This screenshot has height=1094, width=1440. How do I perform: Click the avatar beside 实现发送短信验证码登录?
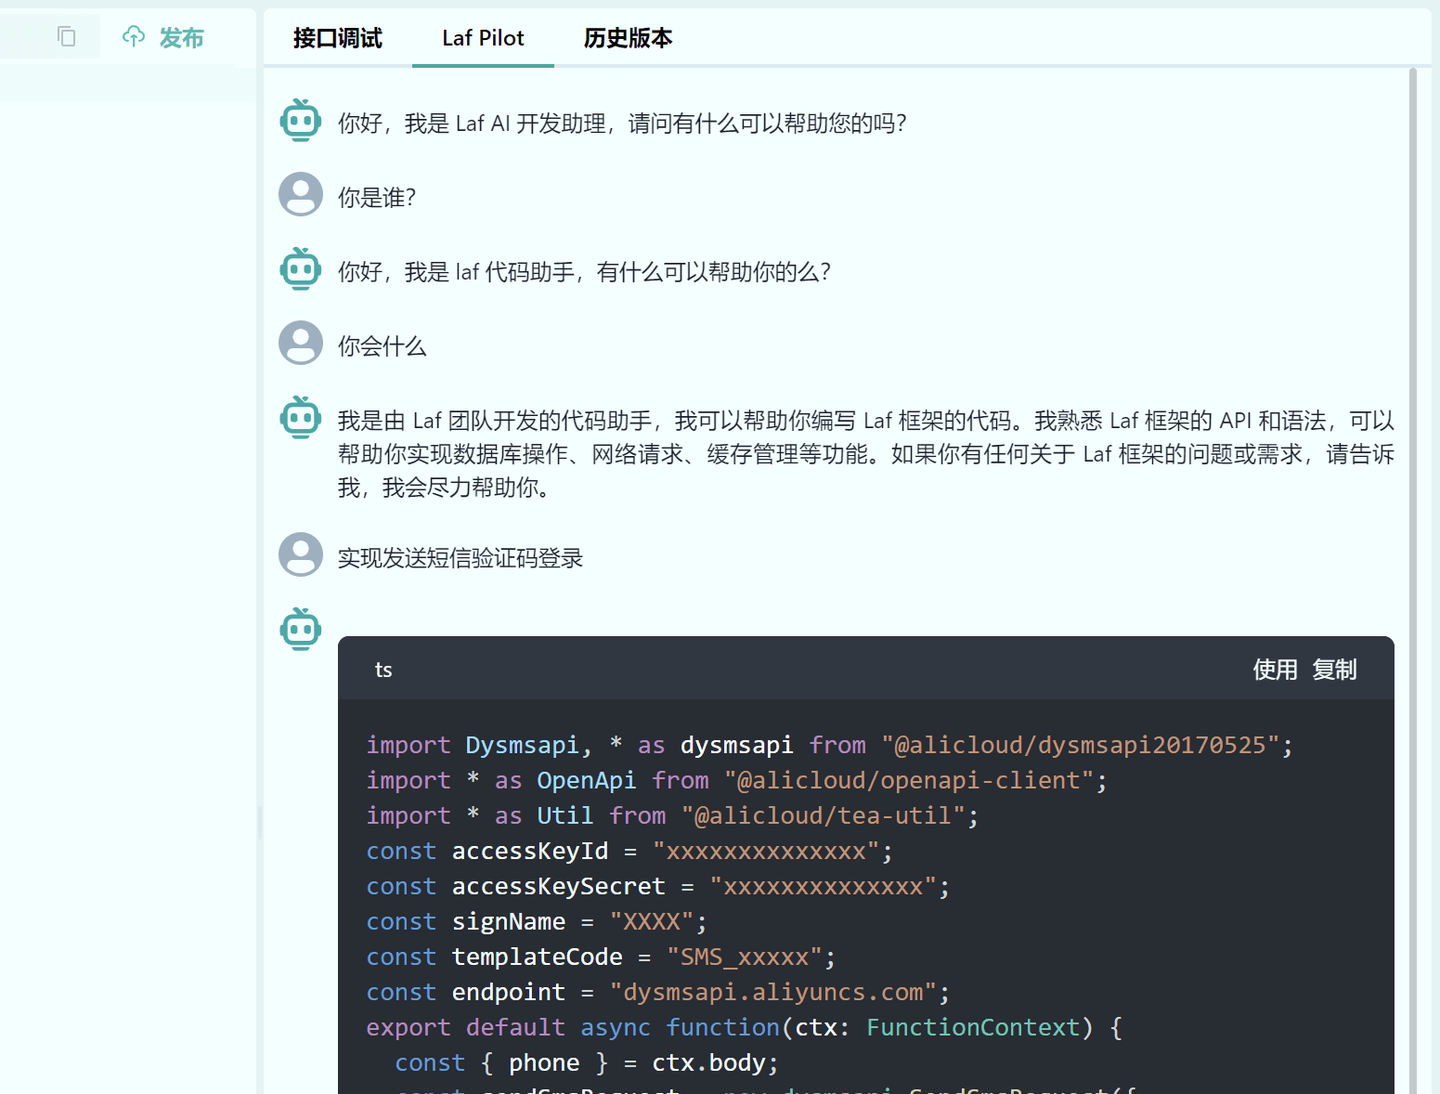point(300,554)
